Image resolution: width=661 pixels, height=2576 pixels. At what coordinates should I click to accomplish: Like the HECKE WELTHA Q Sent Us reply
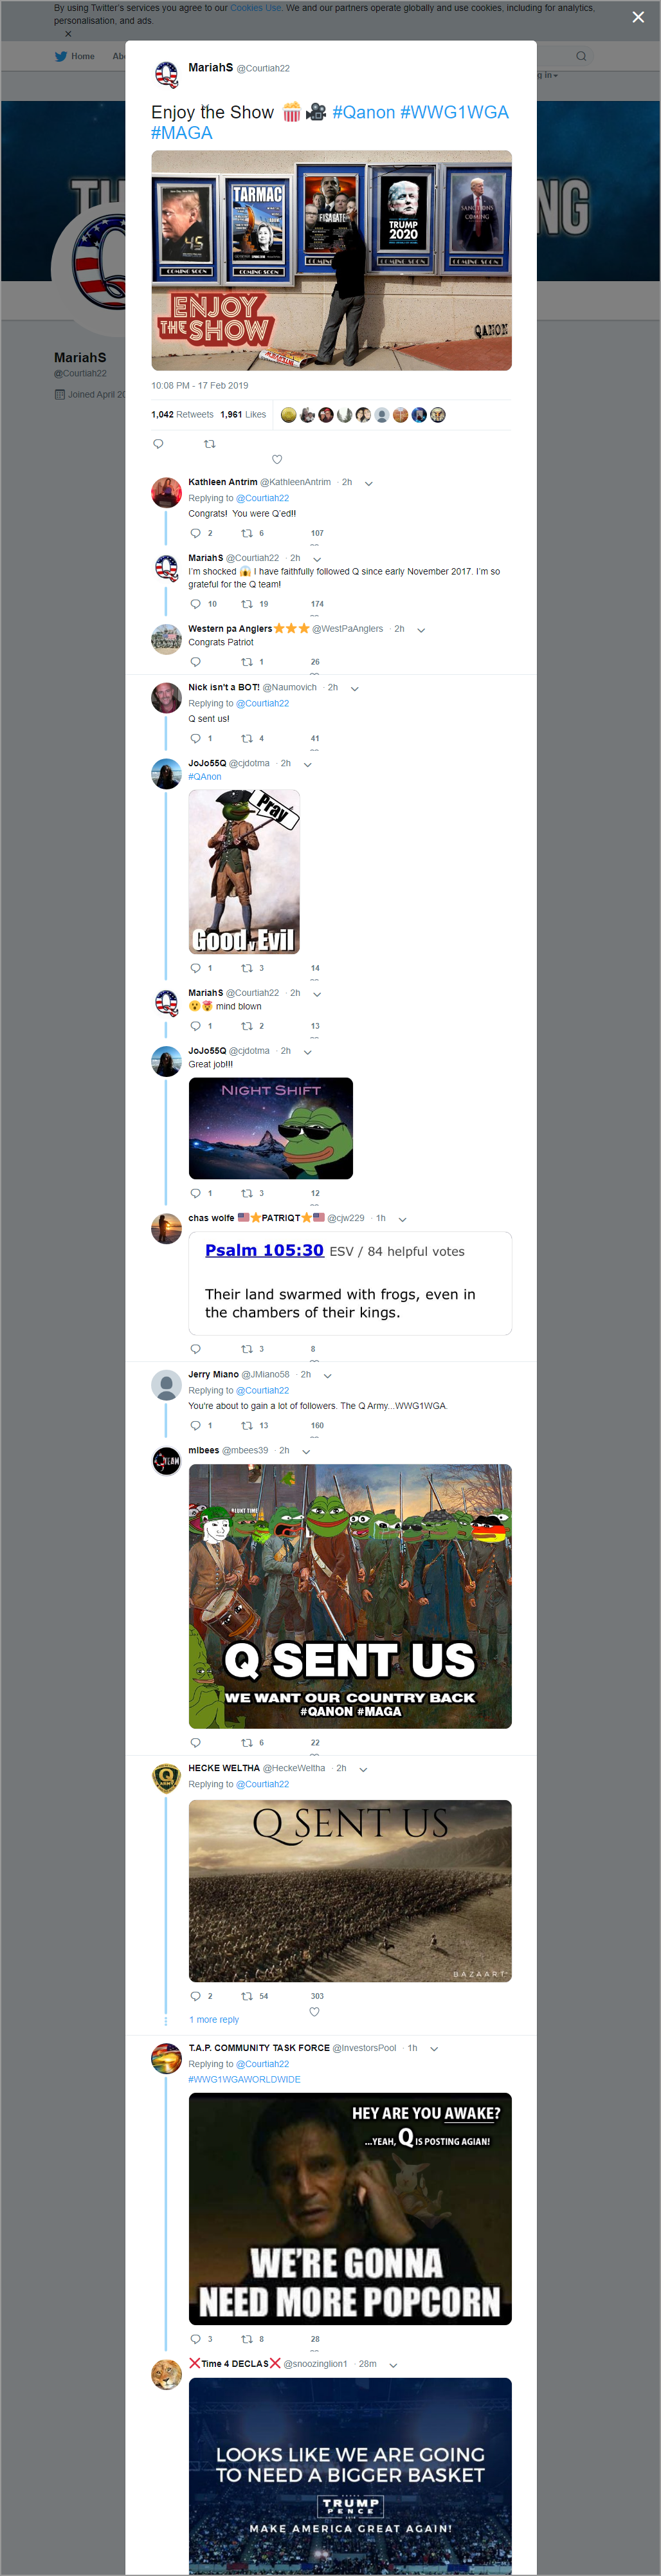point(314,2011)
